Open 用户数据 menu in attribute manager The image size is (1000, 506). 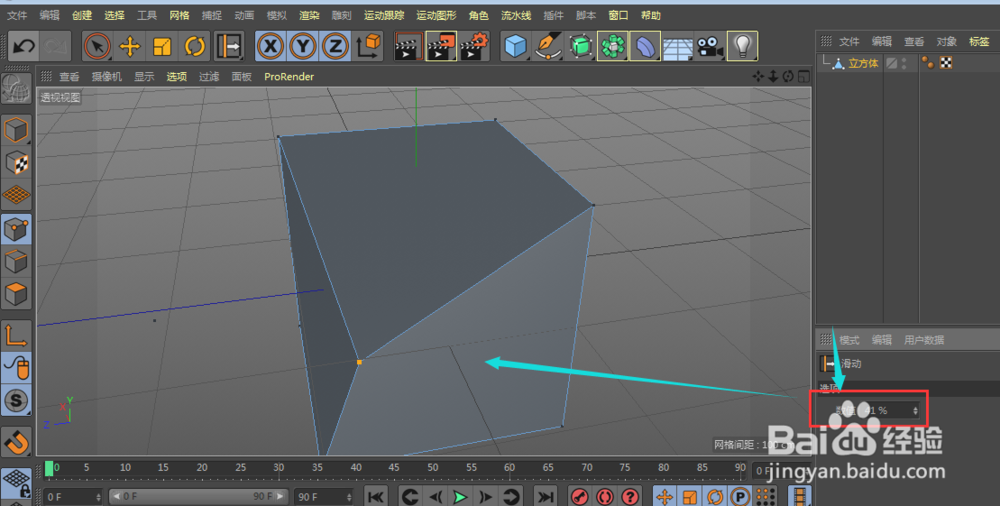tap(924, 340)
